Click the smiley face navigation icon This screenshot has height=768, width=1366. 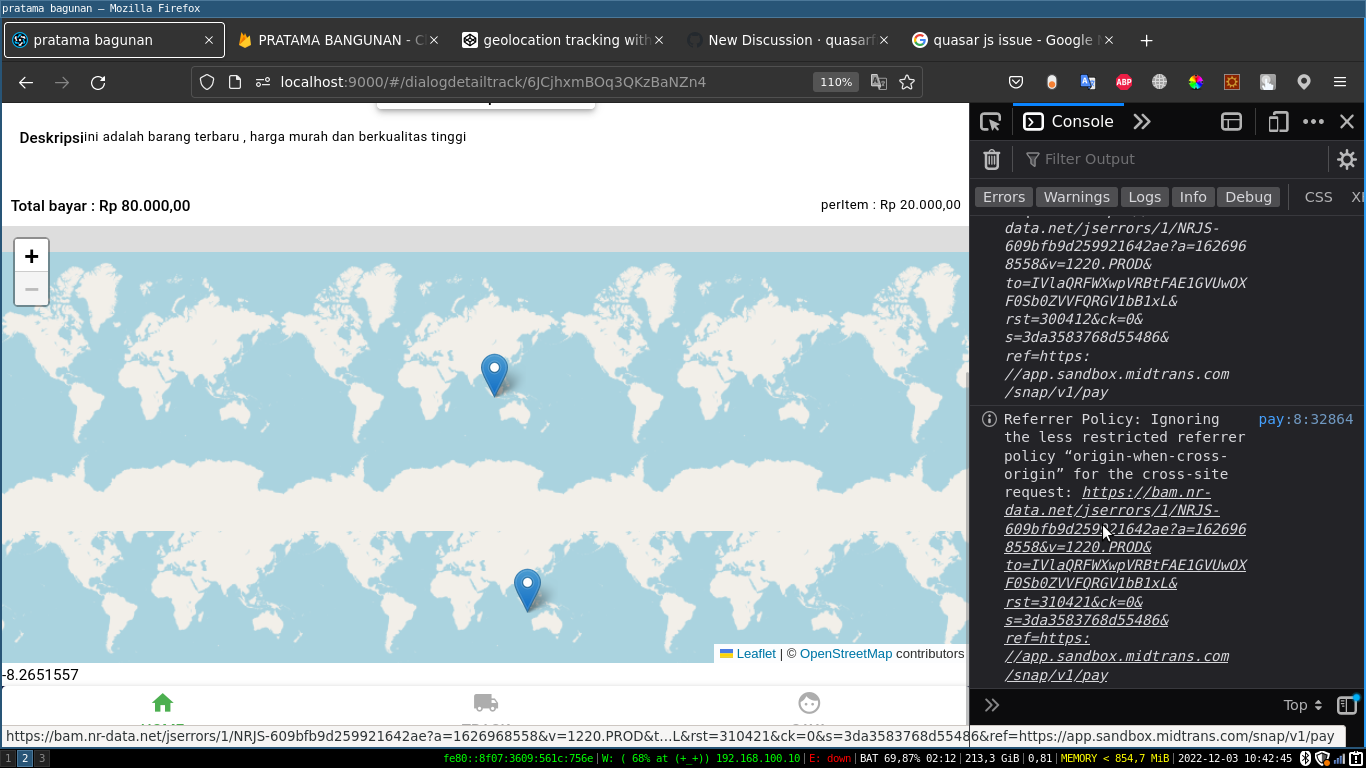[808, 703]
